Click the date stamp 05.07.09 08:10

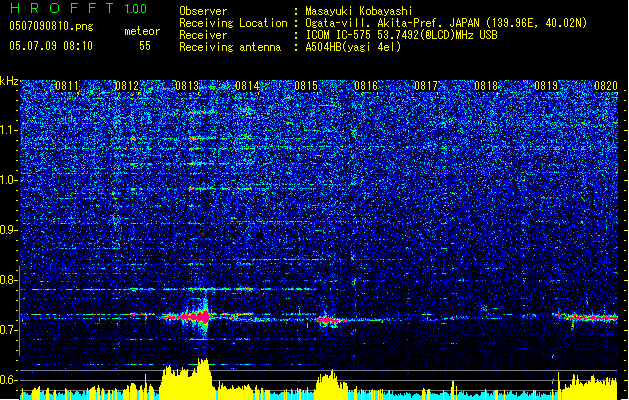coord(51,45)
